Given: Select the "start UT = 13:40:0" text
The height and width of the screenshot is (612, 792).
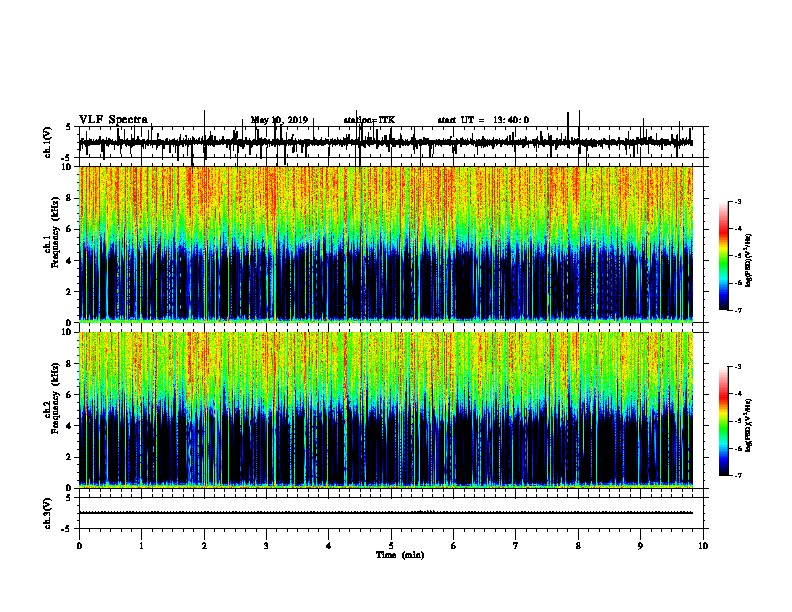Looking at the screenshot, I should (483, 120).
